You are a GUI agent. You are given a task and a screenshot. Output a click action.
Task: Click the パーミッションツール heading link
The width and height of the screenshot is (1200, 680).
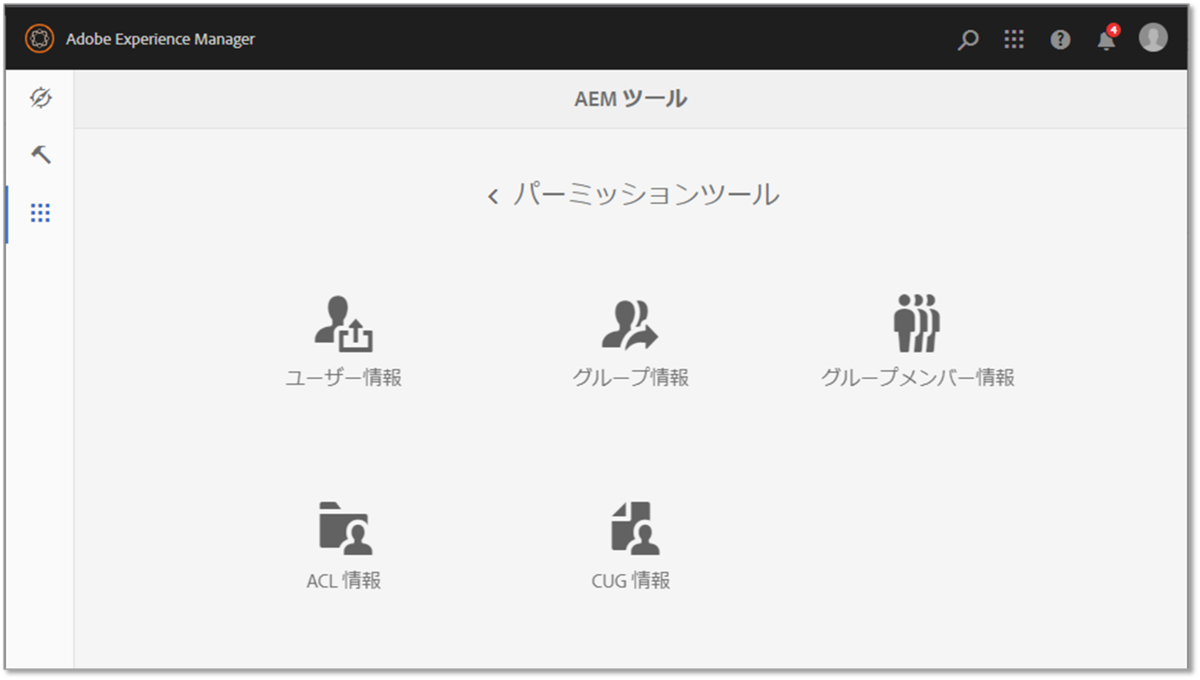(x=647, y=195)
